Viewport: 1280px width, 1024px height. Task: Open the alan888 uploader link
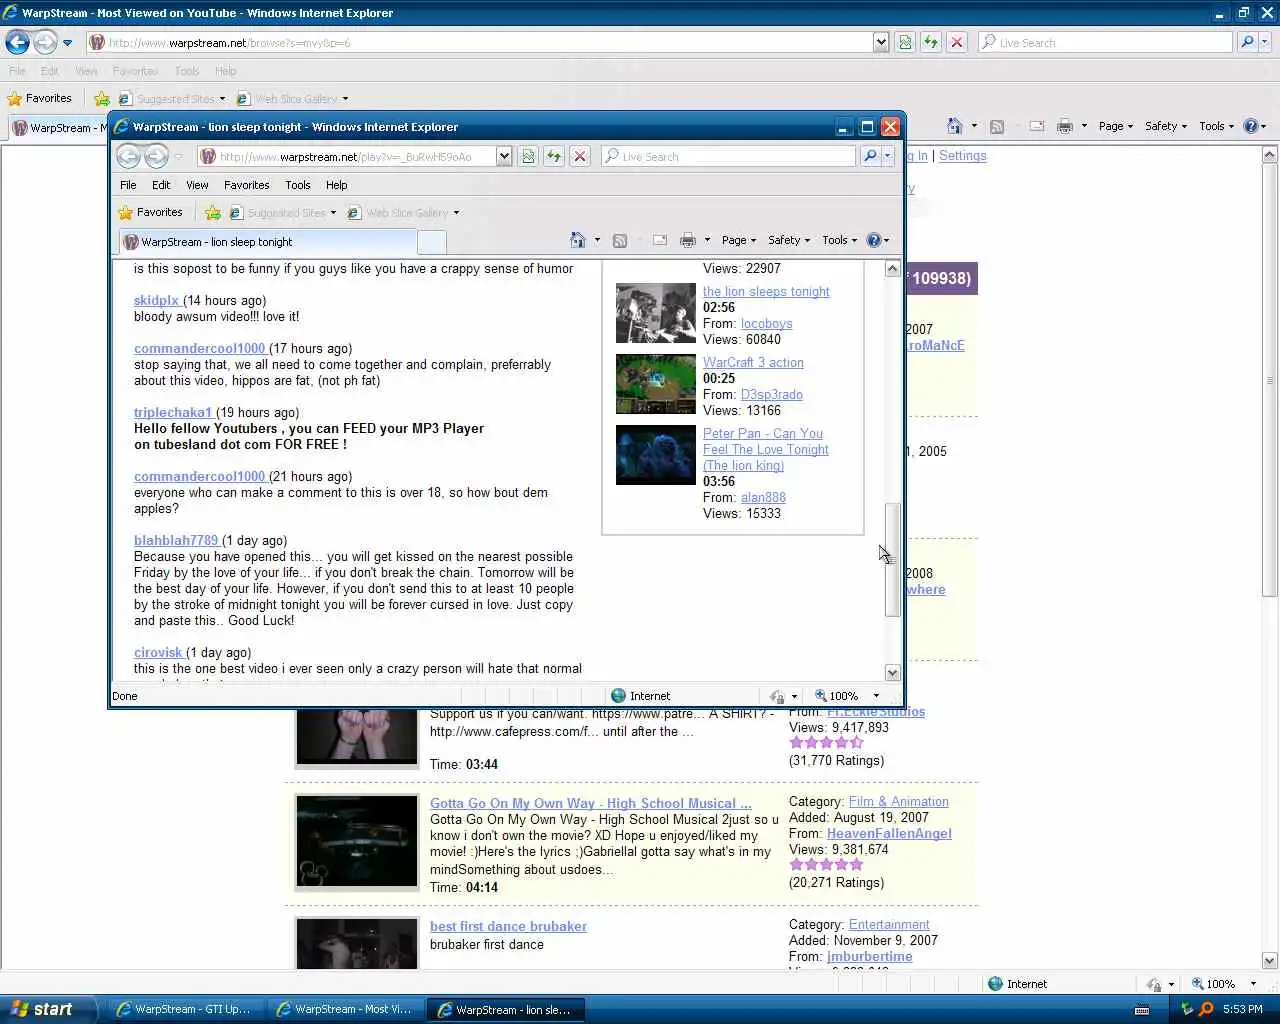click(763, 497)
